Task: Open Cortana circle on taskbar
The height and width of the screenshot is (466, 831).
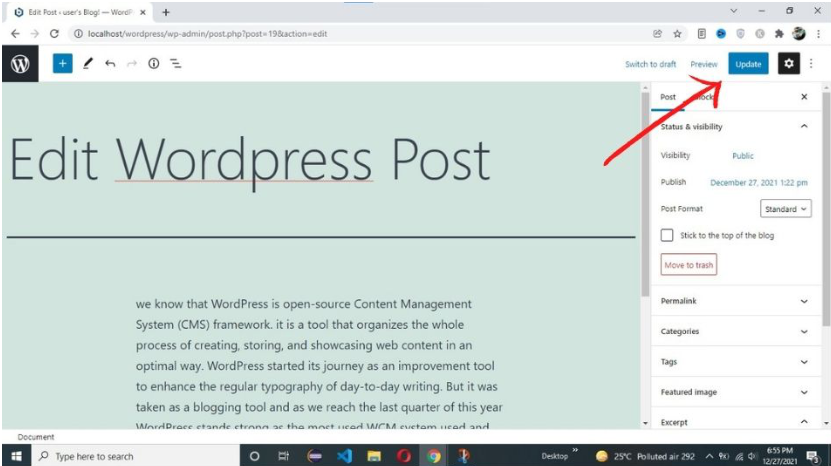Action: [x=254, y=456]
